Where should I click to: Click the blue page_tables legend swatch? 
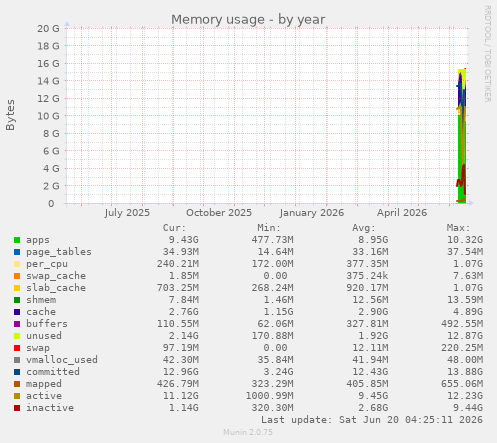click(x=17, y=252)
